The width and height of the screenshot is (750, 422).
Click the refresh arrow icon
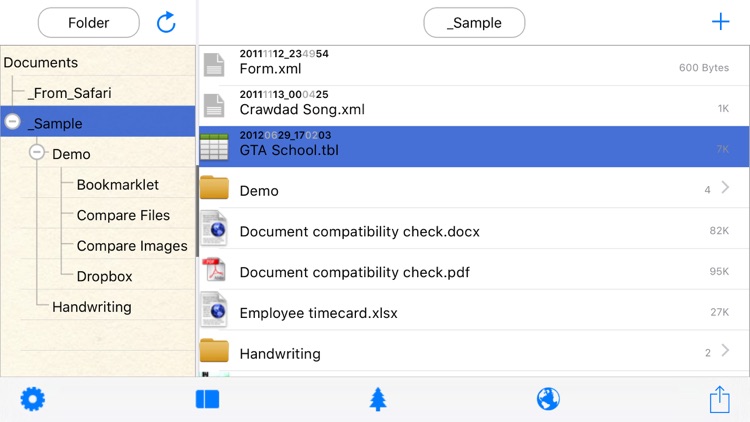point(166,22)
